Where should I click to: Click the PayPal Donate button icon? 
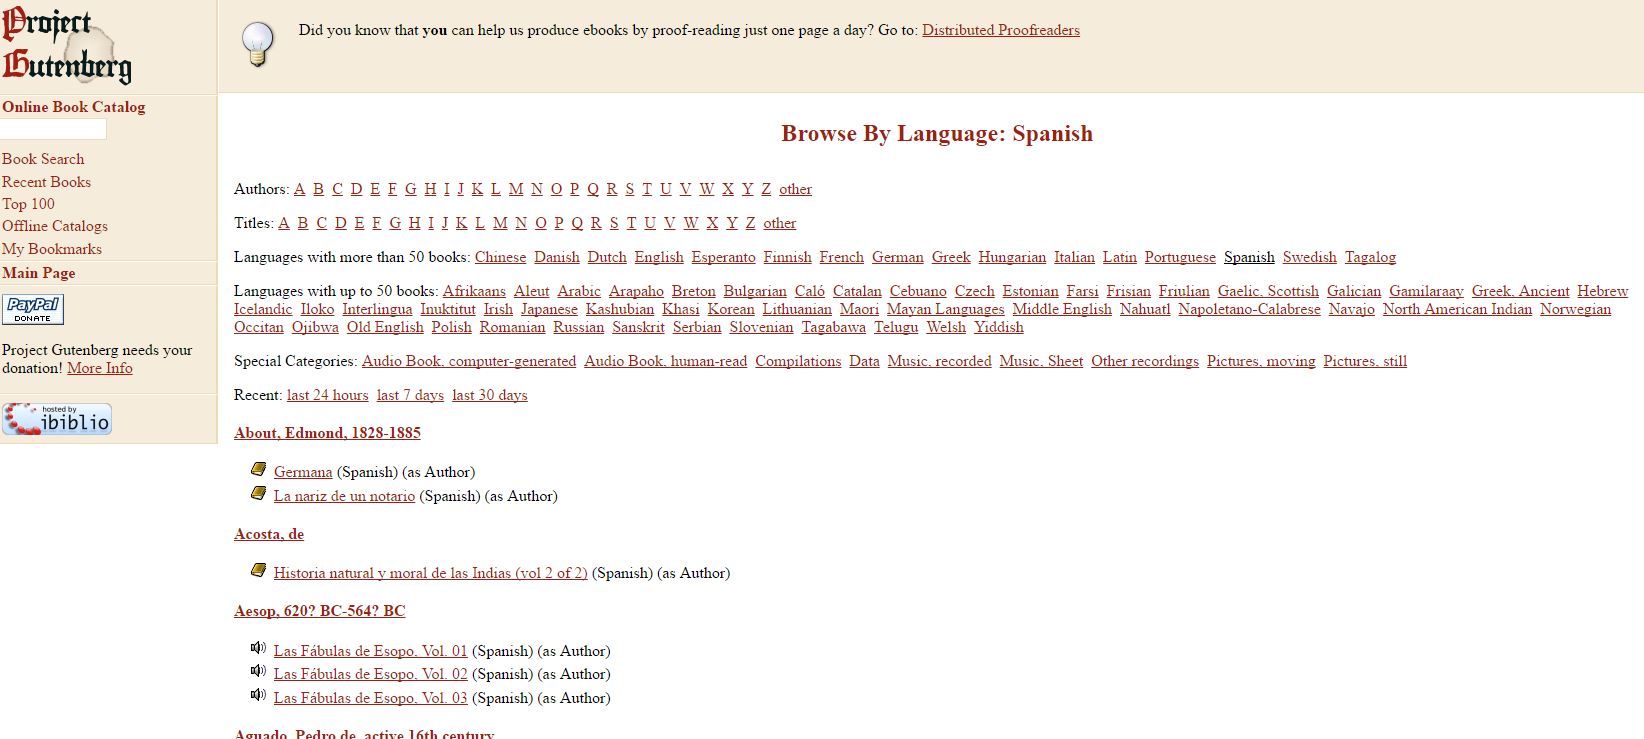click(x=33, y=309)
